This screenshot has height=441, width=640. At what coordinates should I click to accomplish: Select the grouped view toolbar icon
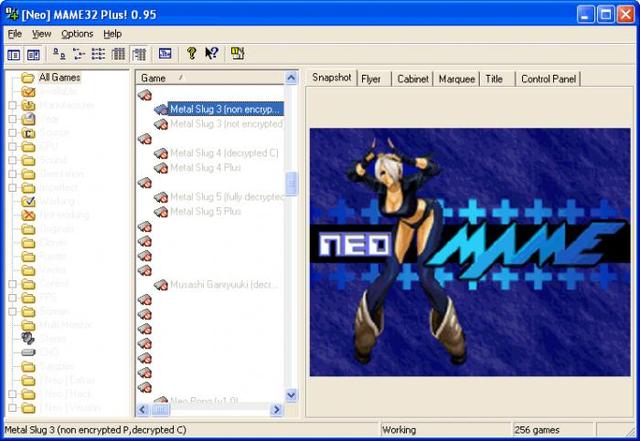tap(140, 54)
